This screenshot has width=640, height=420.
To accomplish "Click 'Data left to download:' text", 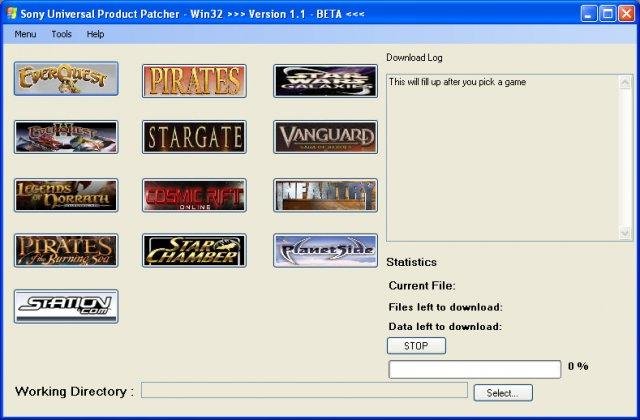I will [445, 327].
